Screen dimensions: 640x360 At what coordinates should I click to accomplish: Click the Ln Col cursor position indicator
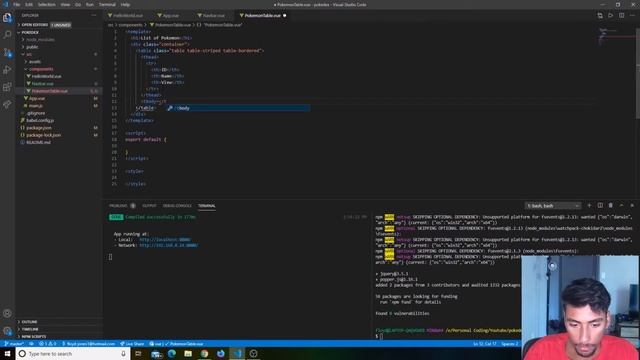point(484,344)
